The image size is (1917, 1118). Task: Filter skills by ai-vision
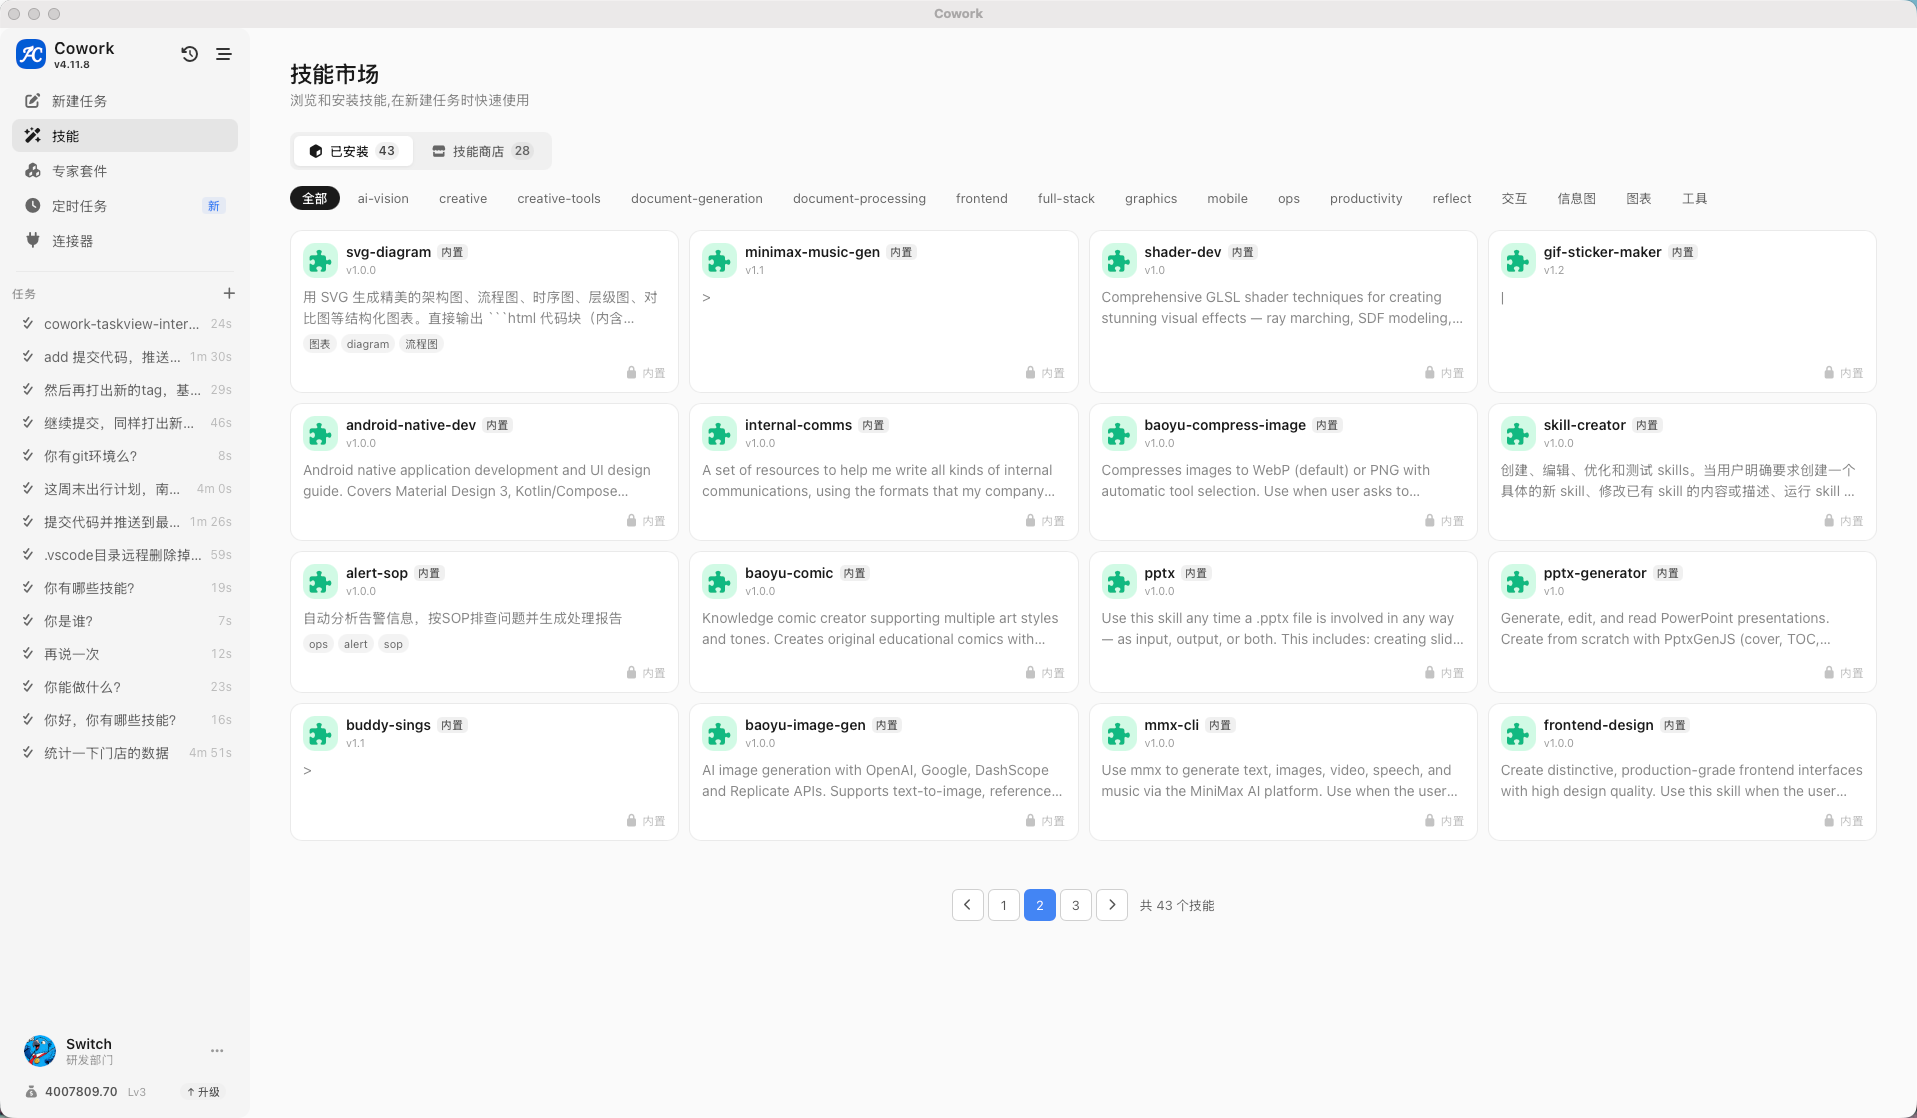[x=383, y=199]
